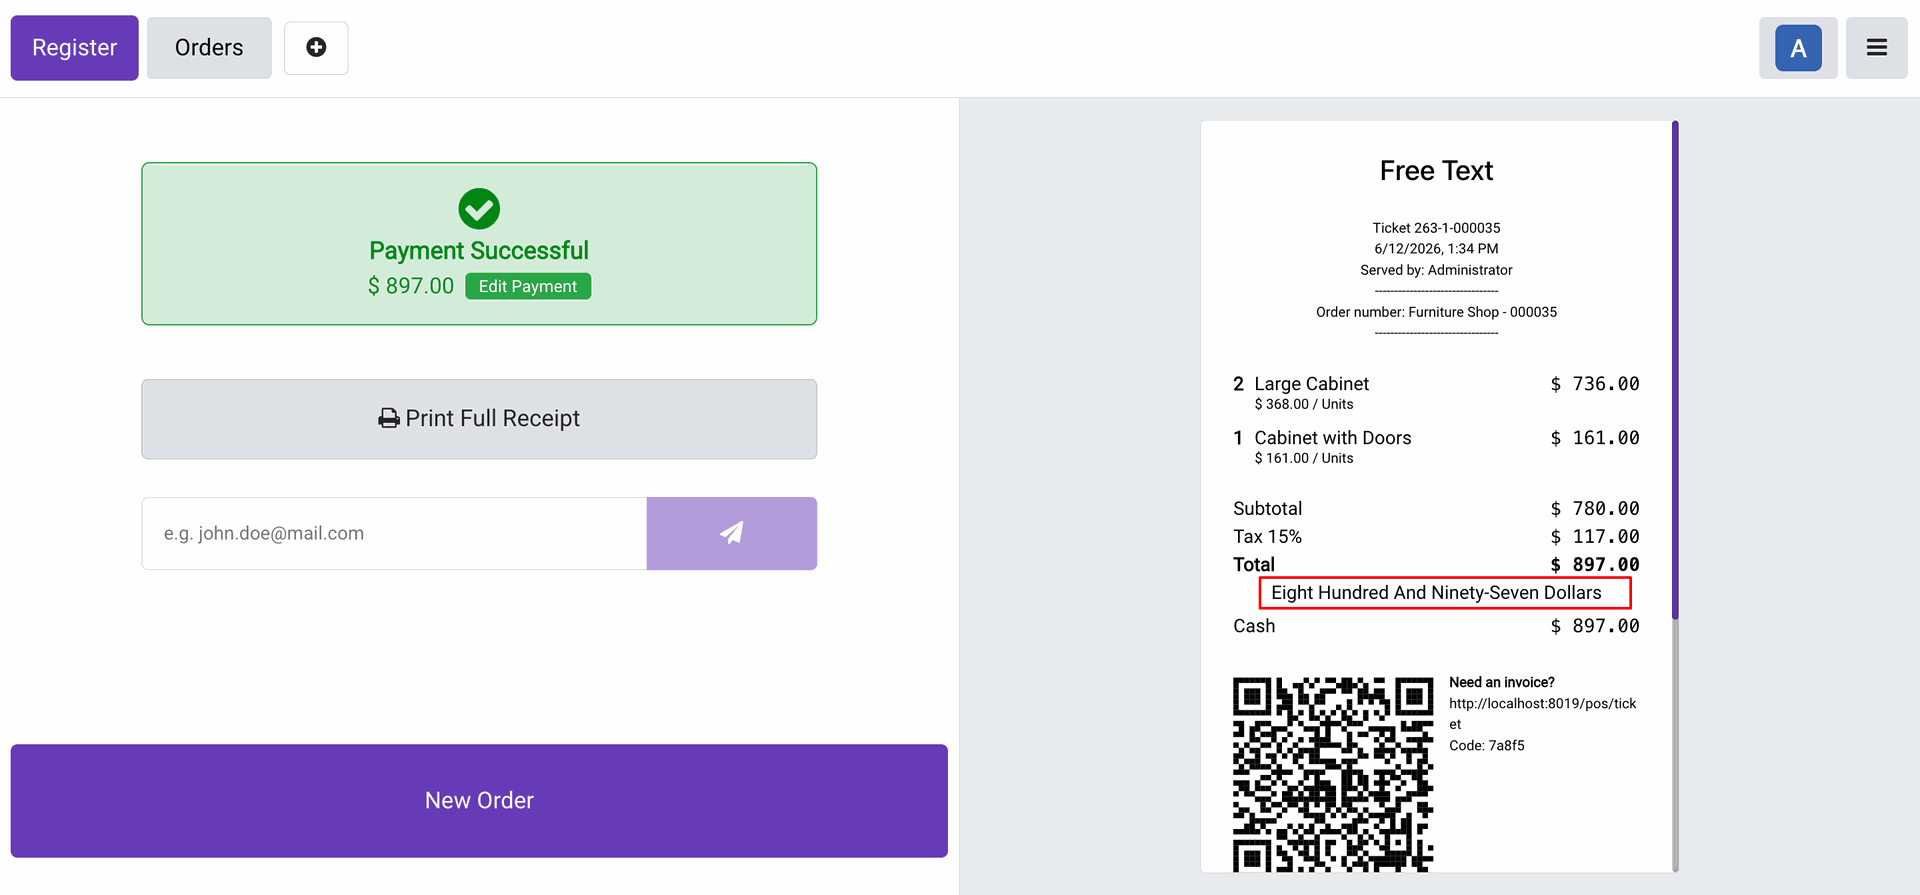Click the Edit Payment button
This screenshot has width=1920, height=895.
[x=528, y=286]
